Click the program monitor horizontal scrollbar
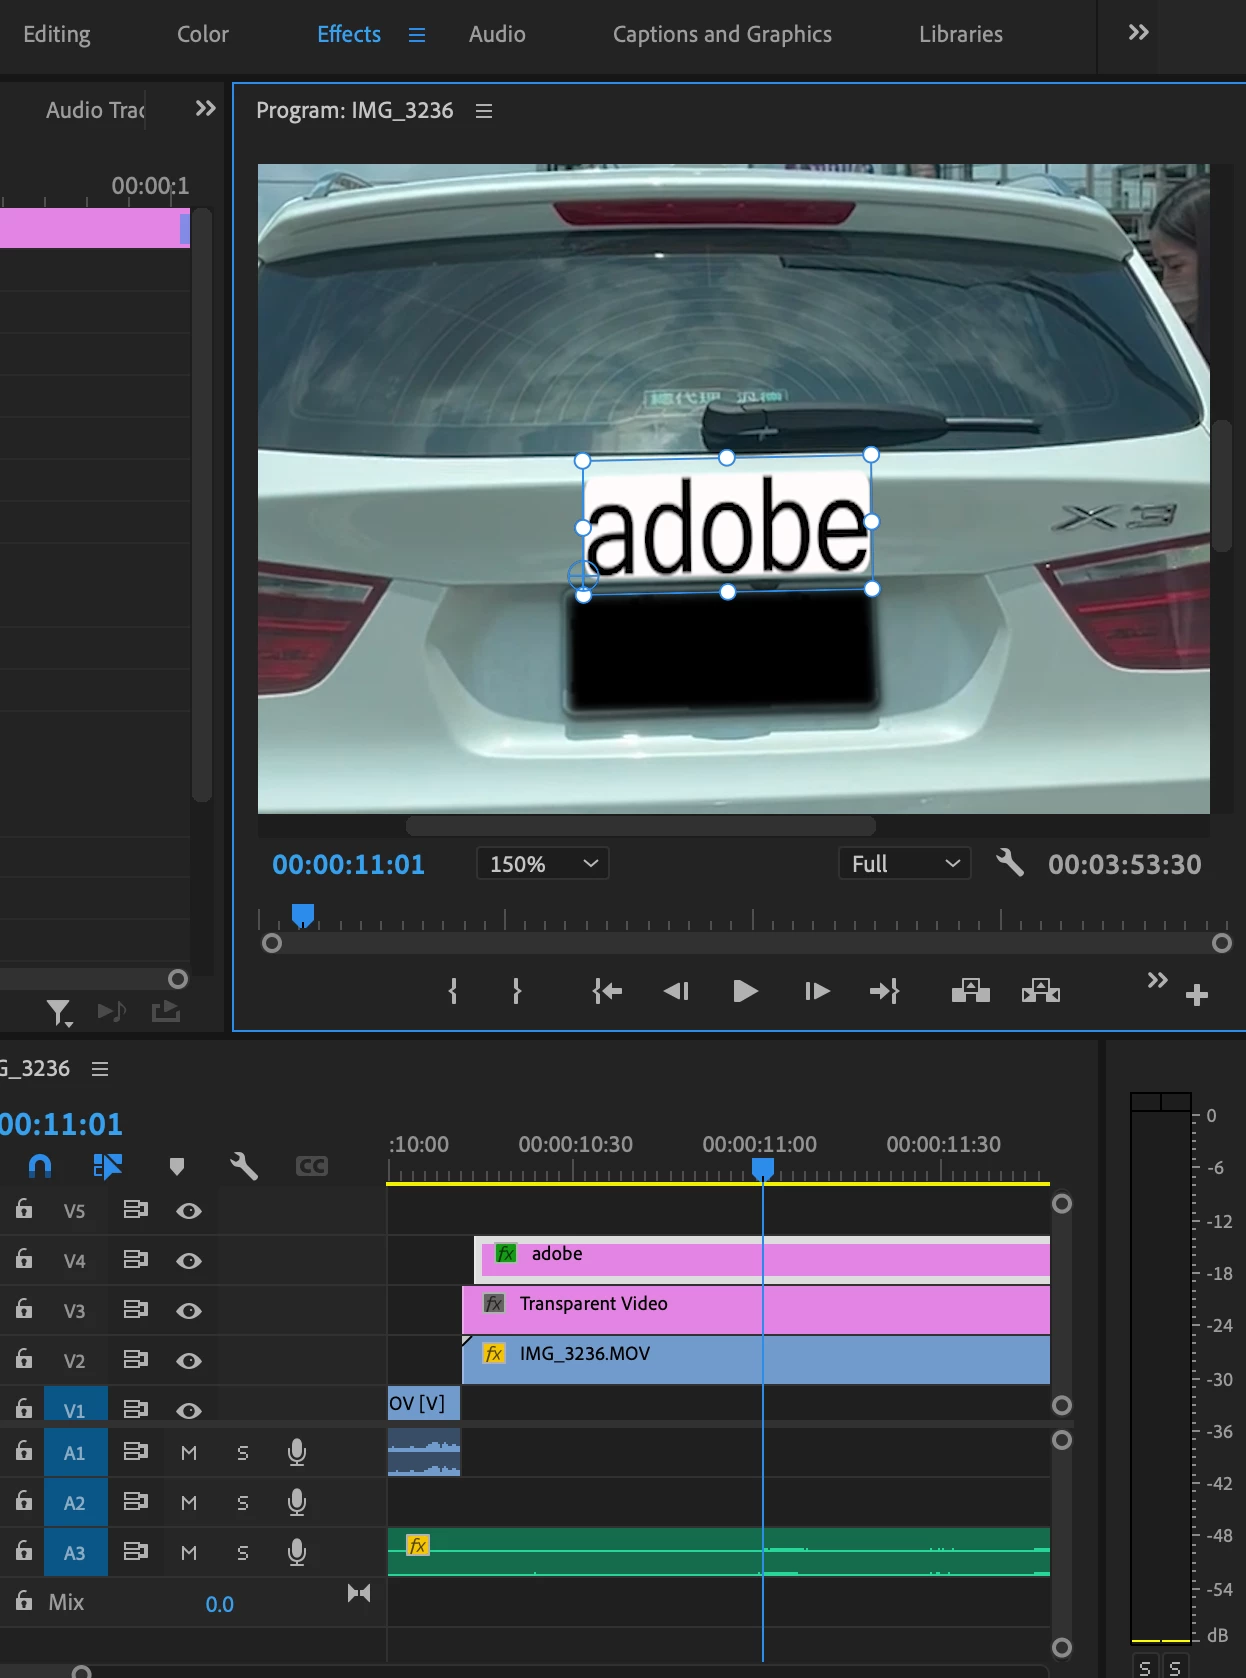The height and width of the screenshot is (1678, 1246). click(x=641, y=826)
